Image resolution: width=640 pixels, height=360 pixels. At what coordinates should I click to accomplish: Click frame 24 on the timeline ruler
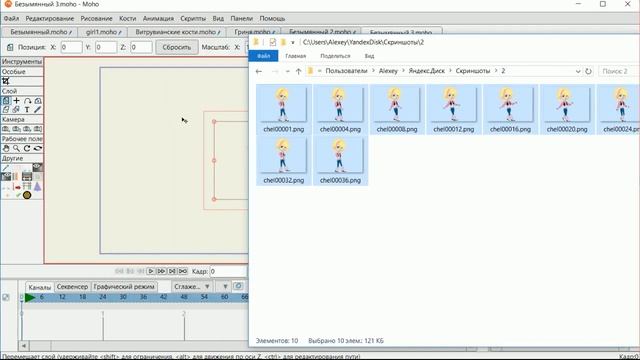(102, 297)
